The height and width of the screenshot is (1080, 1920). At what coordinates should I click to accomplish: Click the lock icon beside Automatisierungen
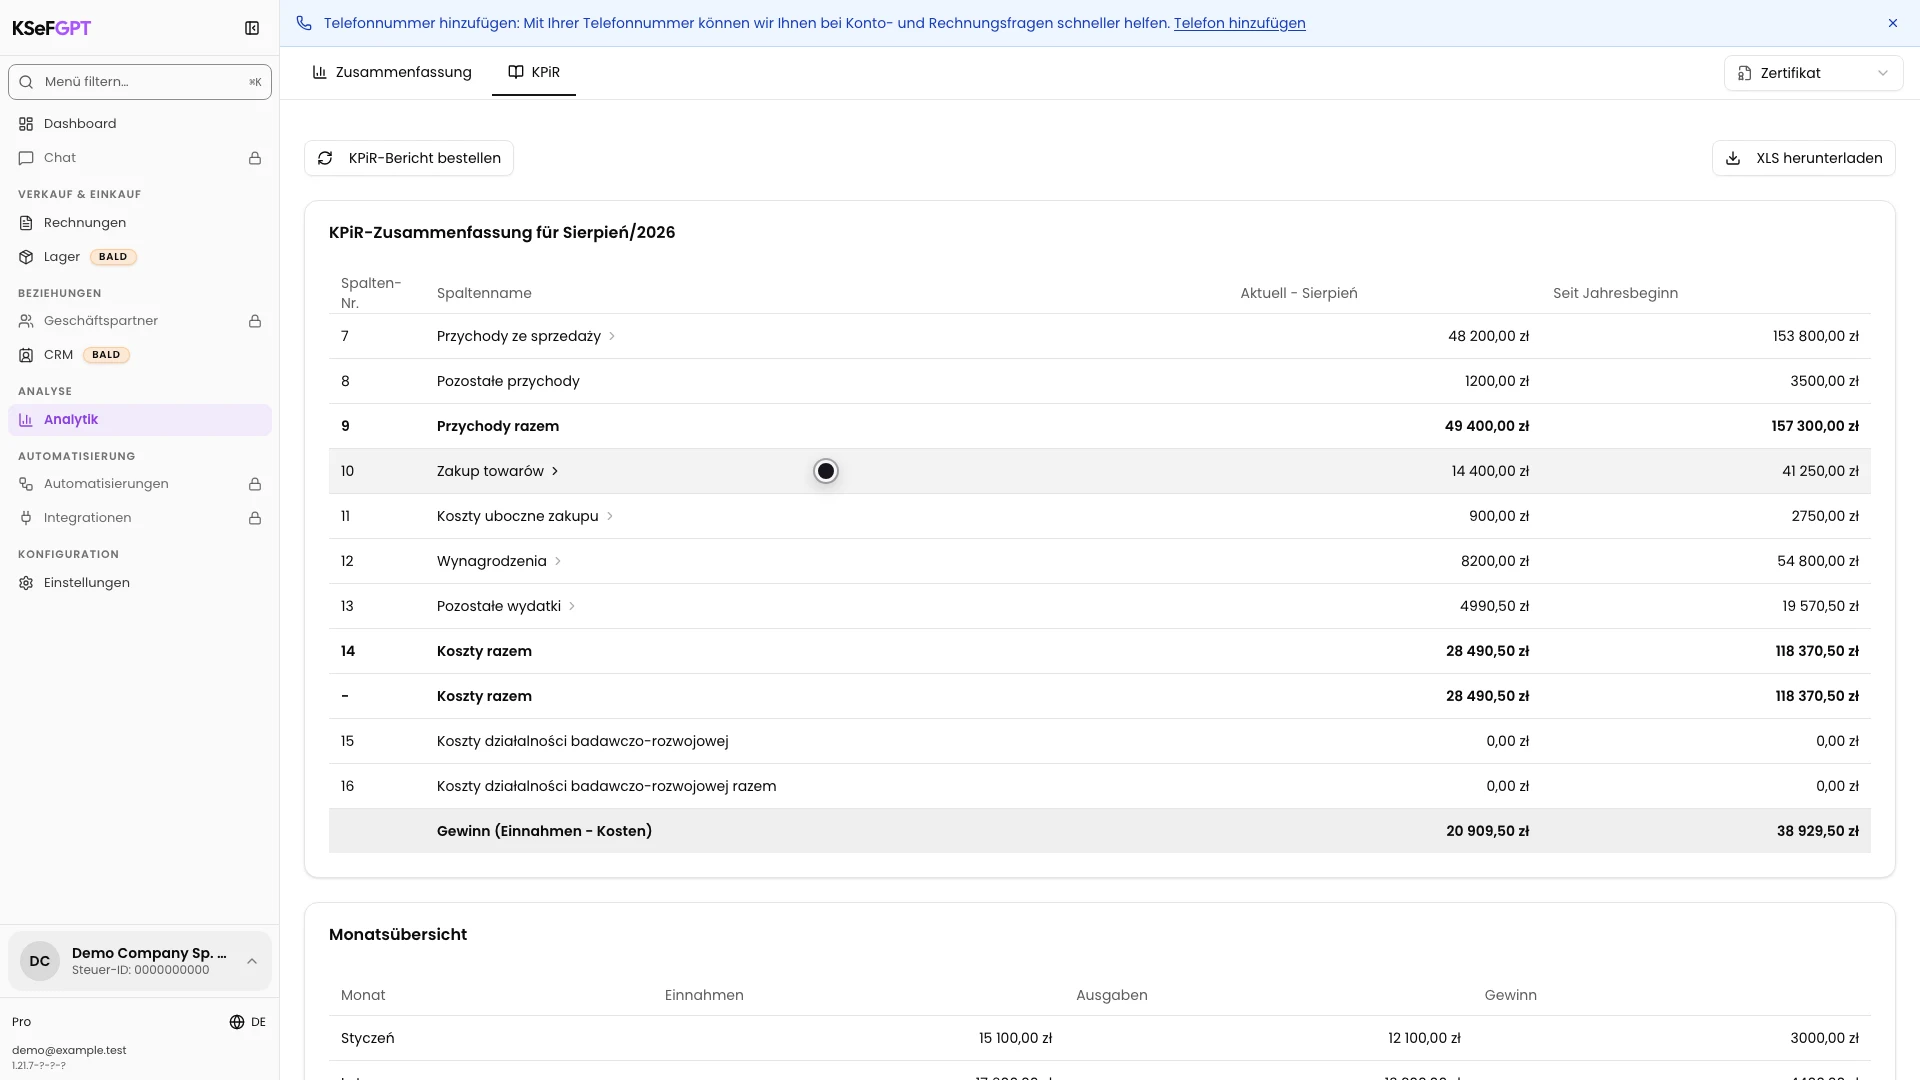click(x=255, y=484)
